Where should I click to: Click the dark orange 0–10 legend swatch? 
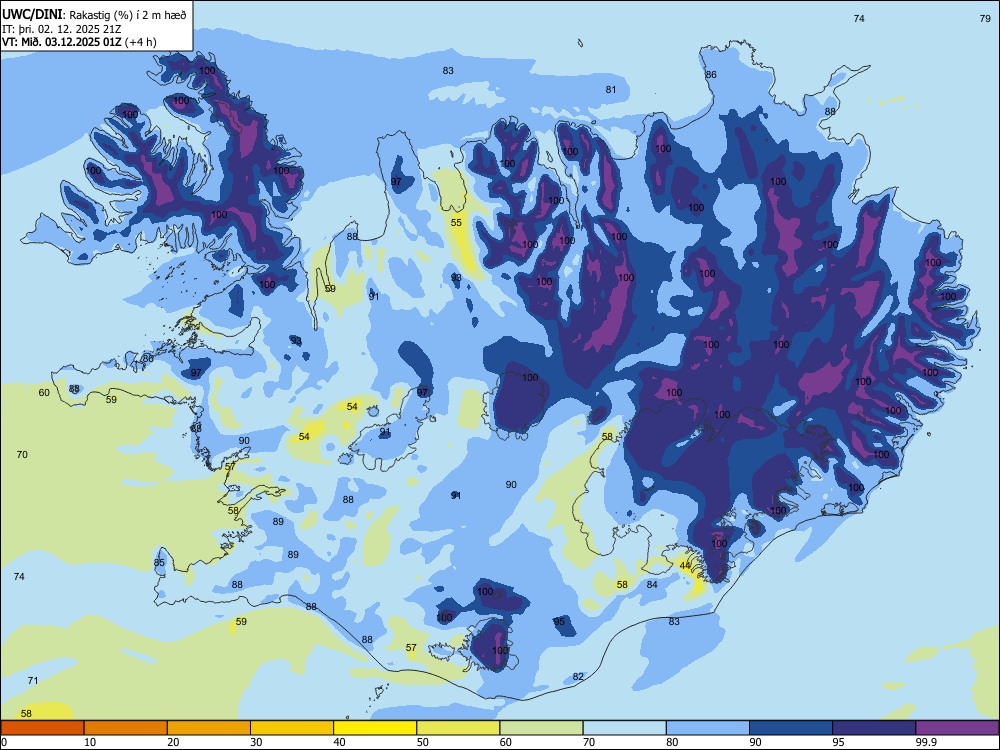pos(43,728)
